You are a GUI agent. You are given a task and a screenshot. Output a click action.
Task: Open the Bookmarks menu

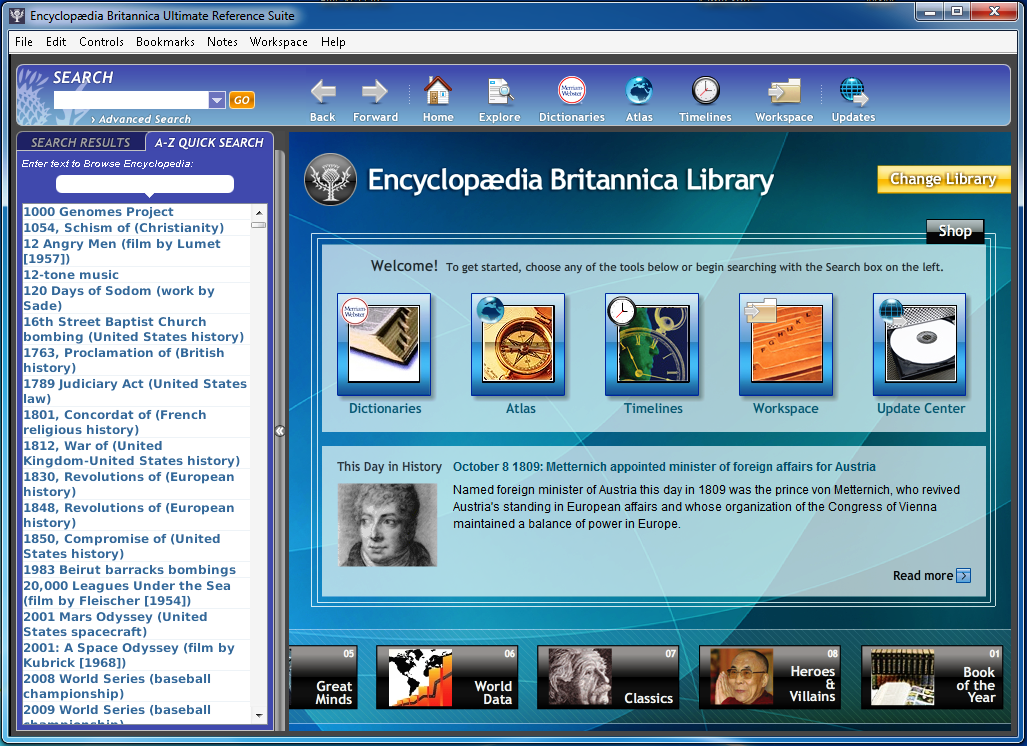point(165,42)
